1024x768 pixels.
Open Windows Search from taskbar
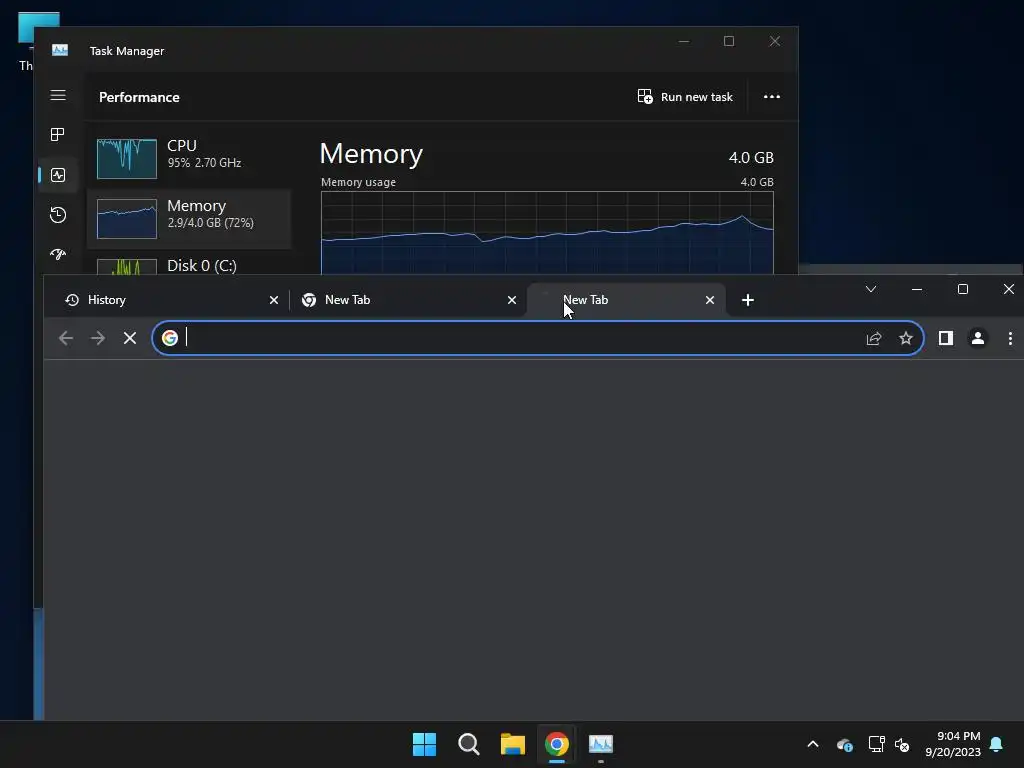pos(469,744)
